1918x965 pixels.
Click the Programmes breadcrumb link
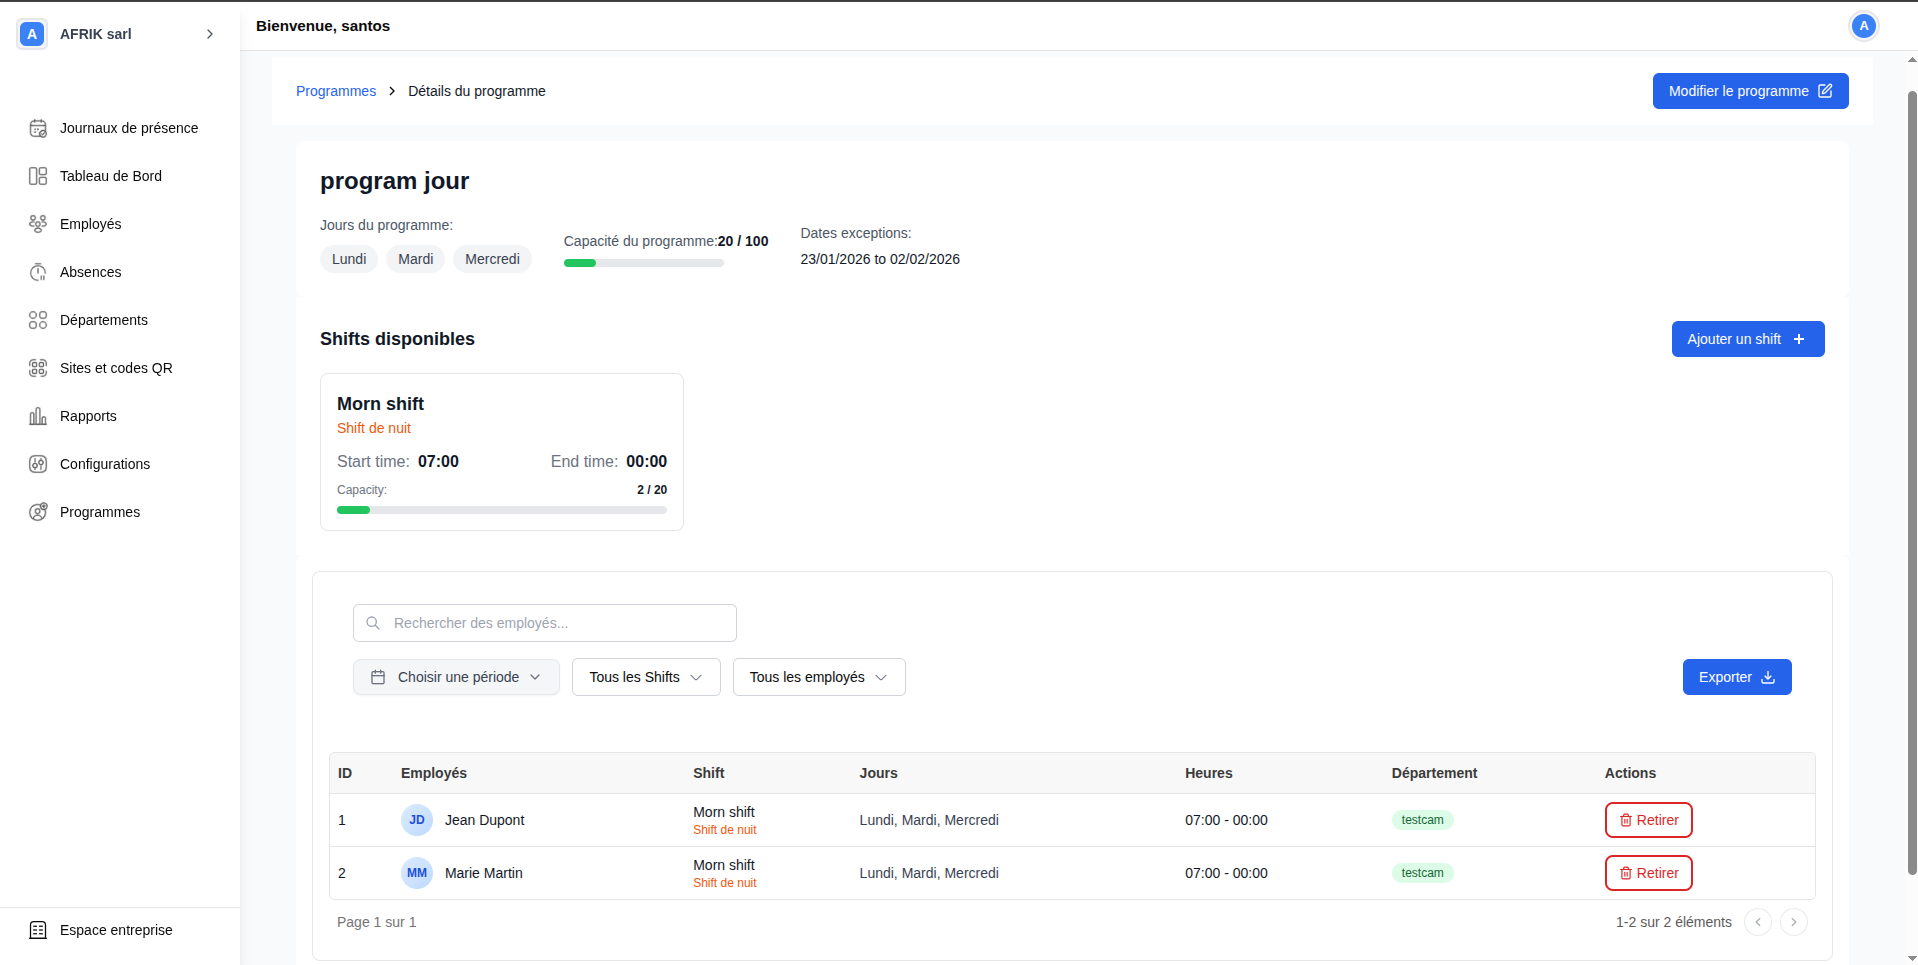point(336,91)
